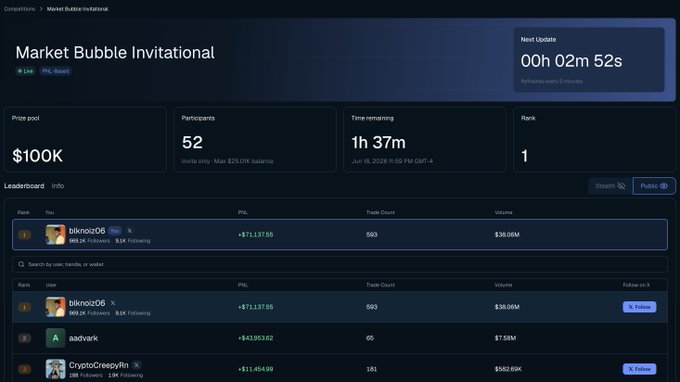Screen dimensions: 680x382
Task: Open blknoiz06 avatar in the leaderboard list
Action: 56,307
